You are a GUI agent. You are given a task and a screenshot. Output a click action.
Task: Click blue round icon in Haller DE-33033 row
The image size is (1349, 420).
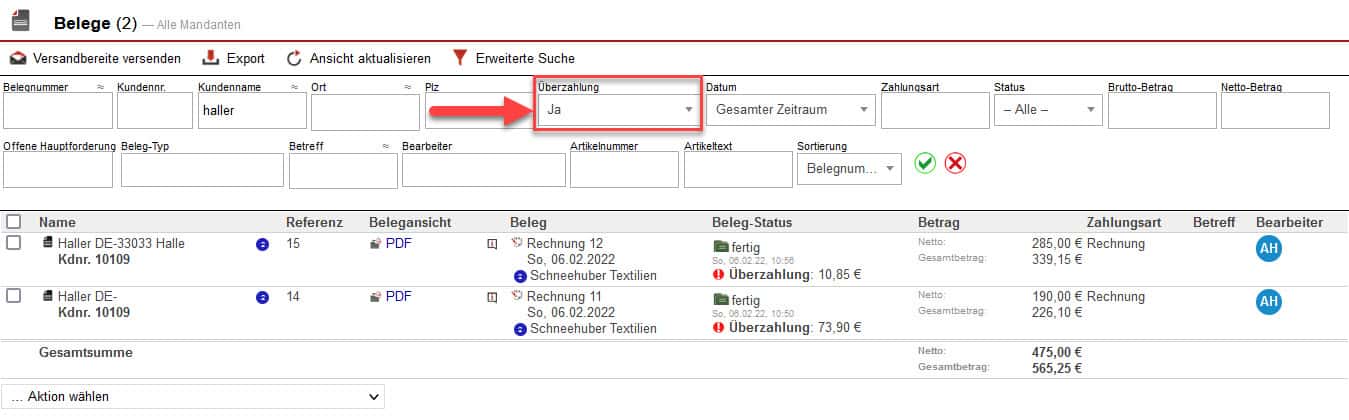[262, 244]
